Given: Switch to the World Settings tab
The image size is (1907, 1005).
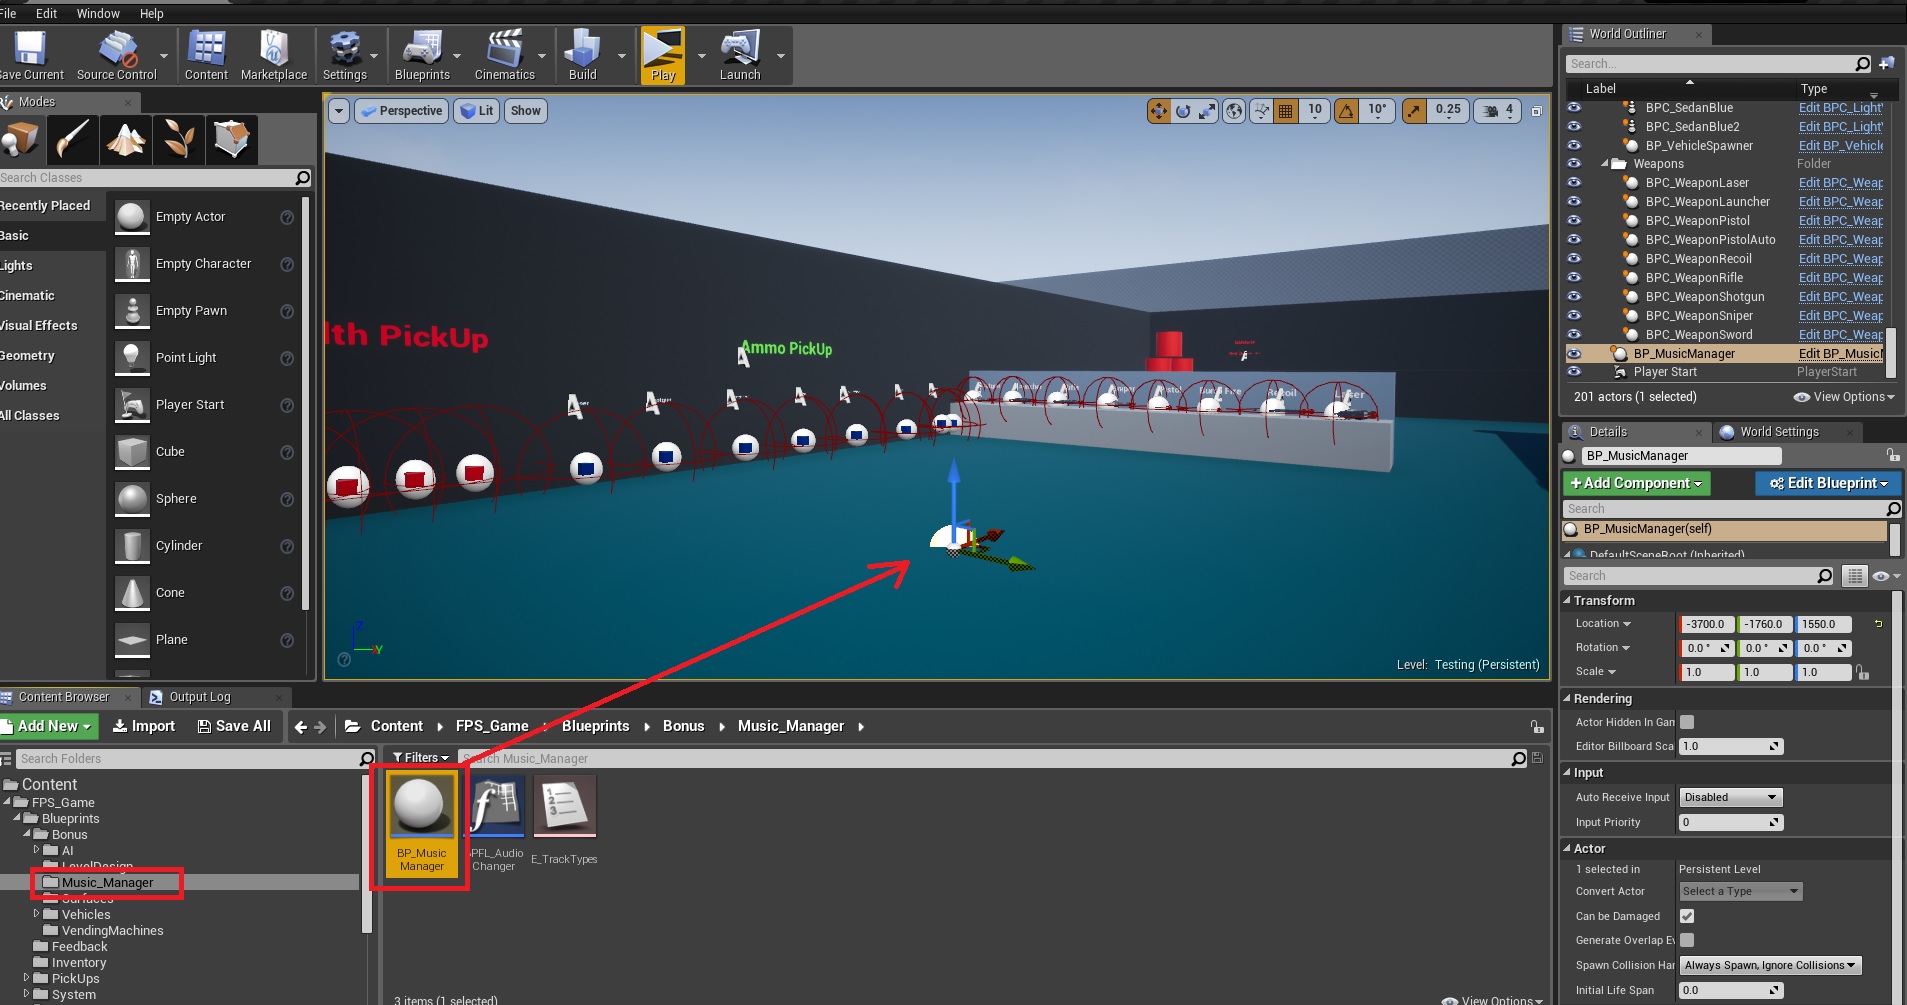Looking at the screenshot, I should click(1779, 432).
